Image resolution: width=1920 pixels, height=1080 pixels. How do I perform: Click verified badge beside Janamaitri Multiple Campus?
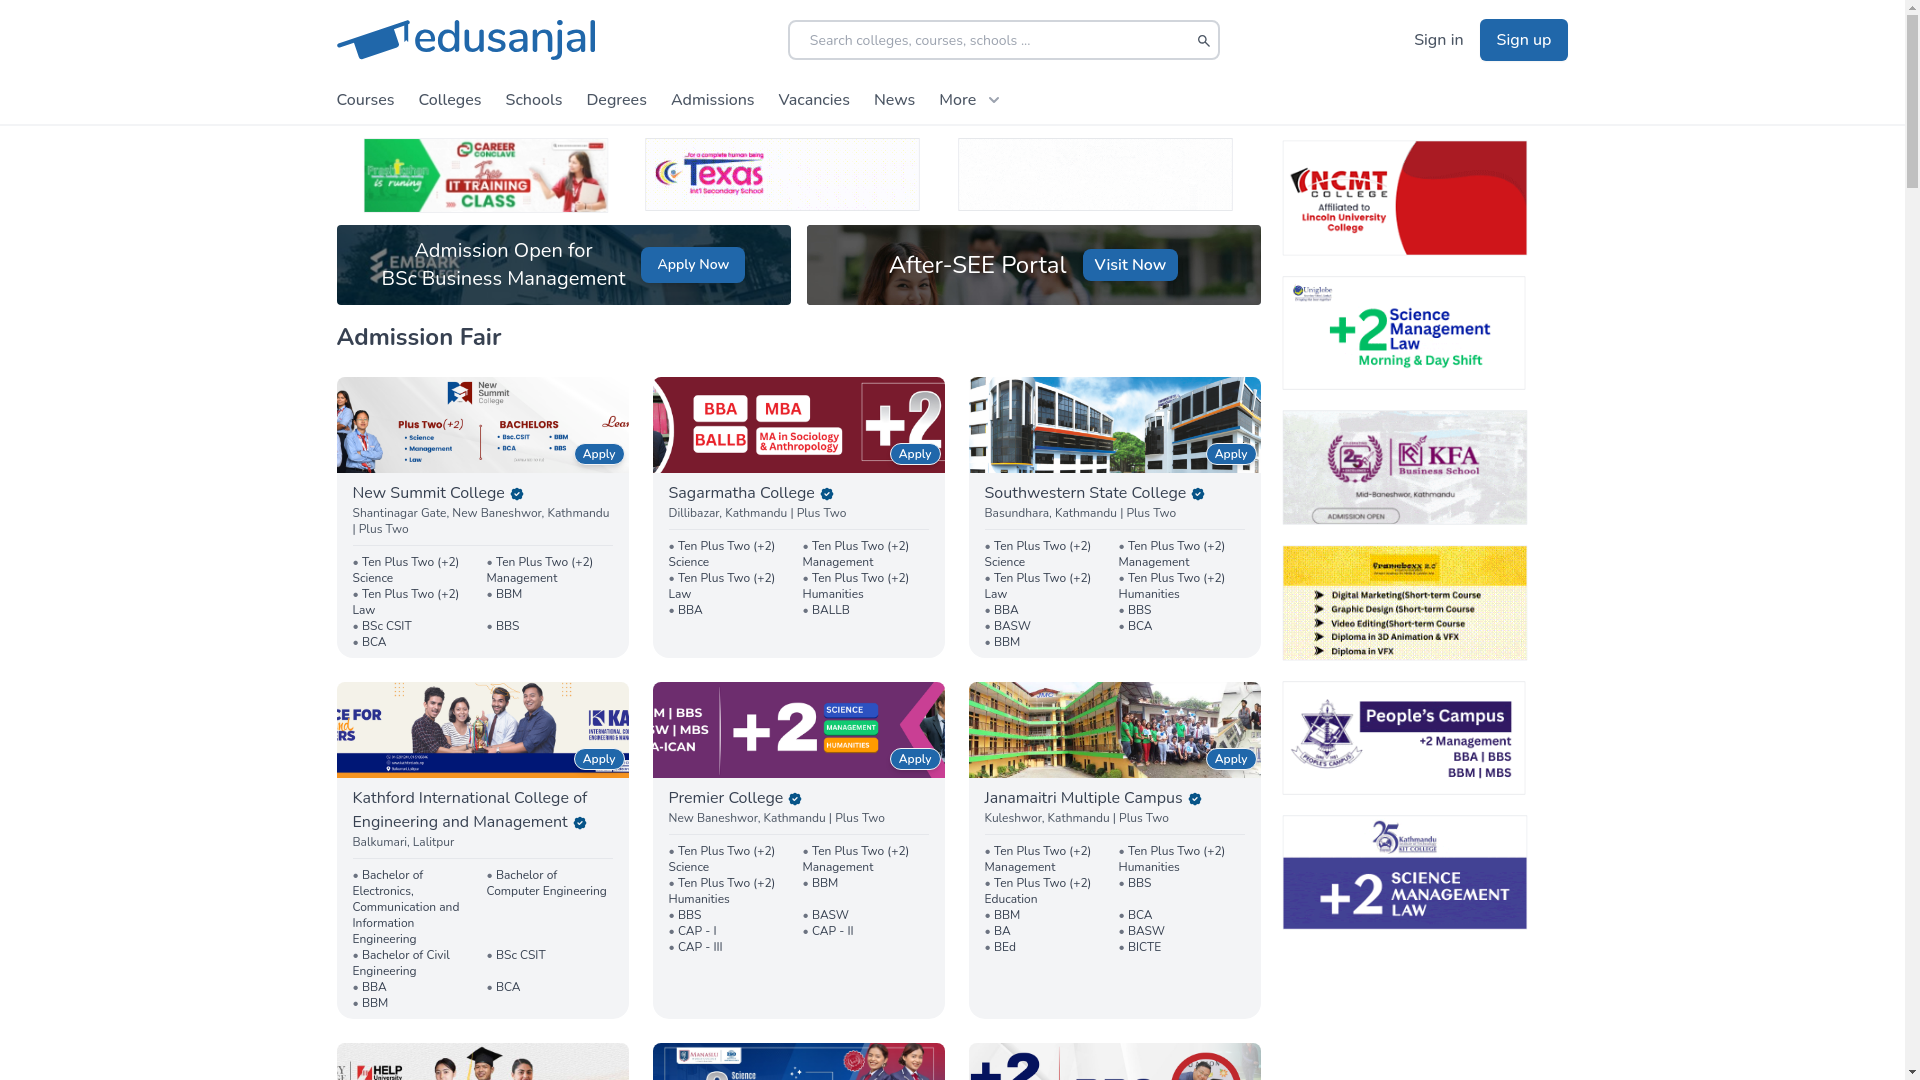tap(1195, 799)
